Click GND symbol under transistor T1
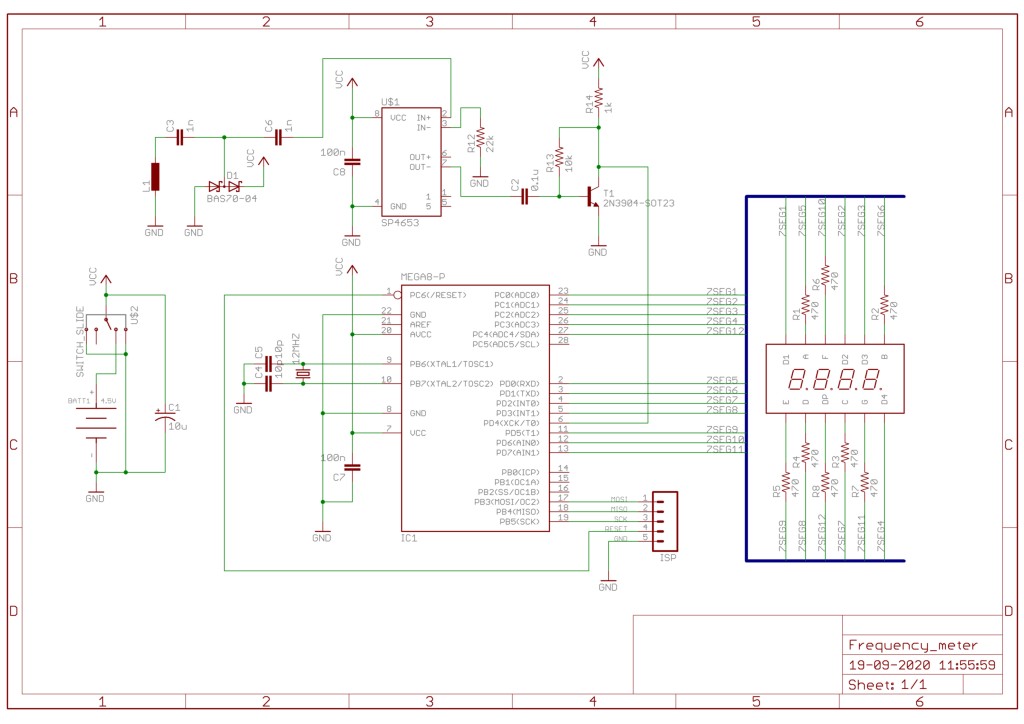This screenshot has height=724, width=1024. [x=598, y=249]
